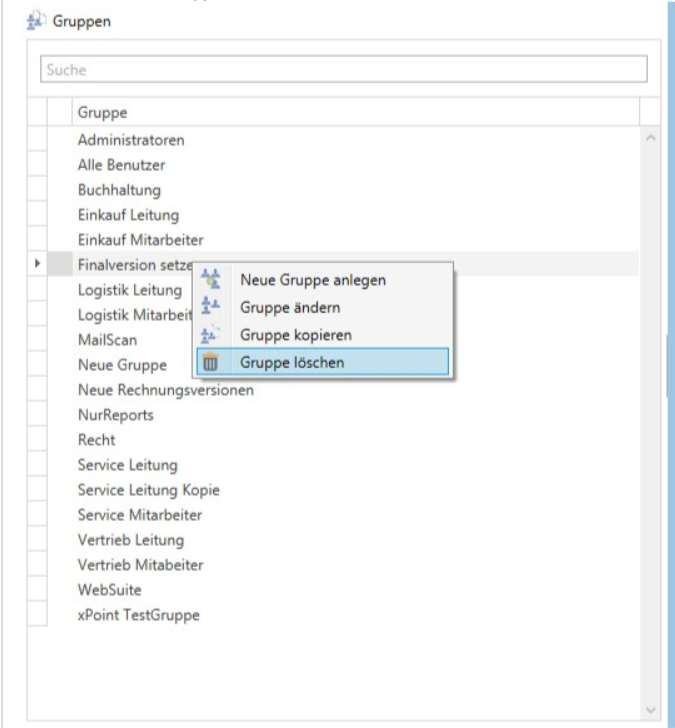Select the xPoint TestGruppe row
Screen dimensions: 675x728
point(138,615)
